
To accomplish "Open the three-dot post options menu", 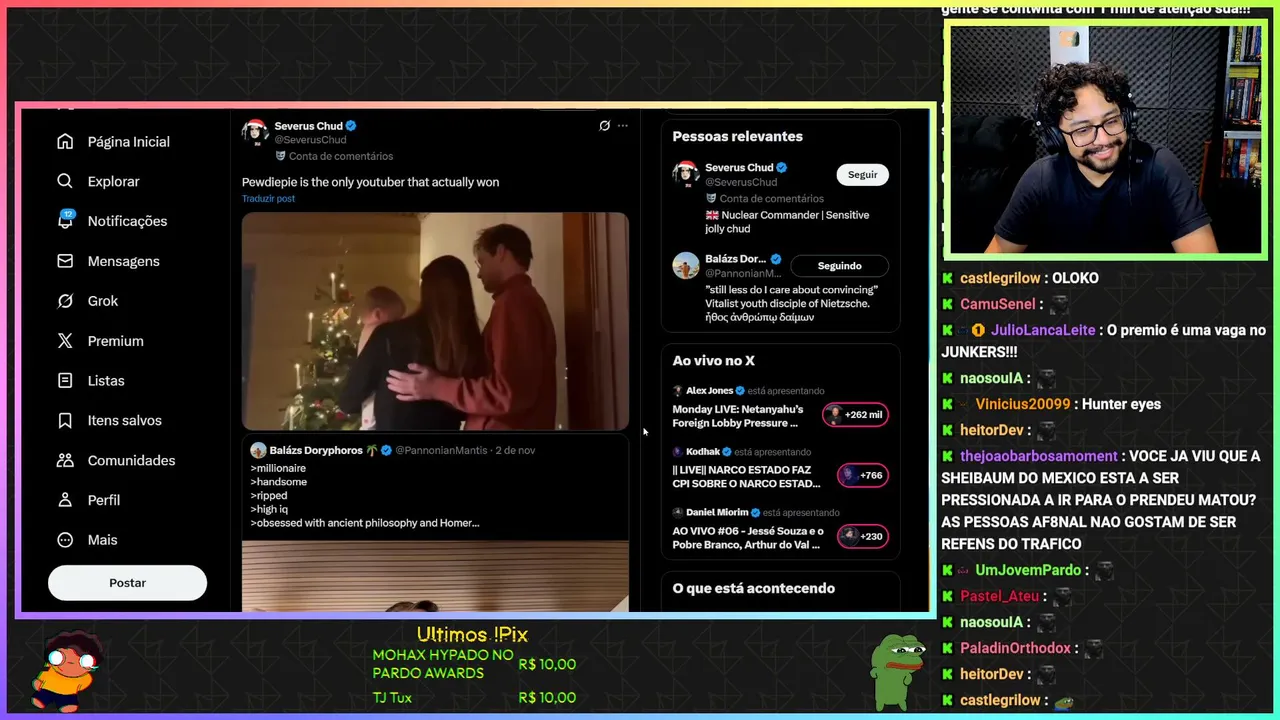I will pos(623,126).
